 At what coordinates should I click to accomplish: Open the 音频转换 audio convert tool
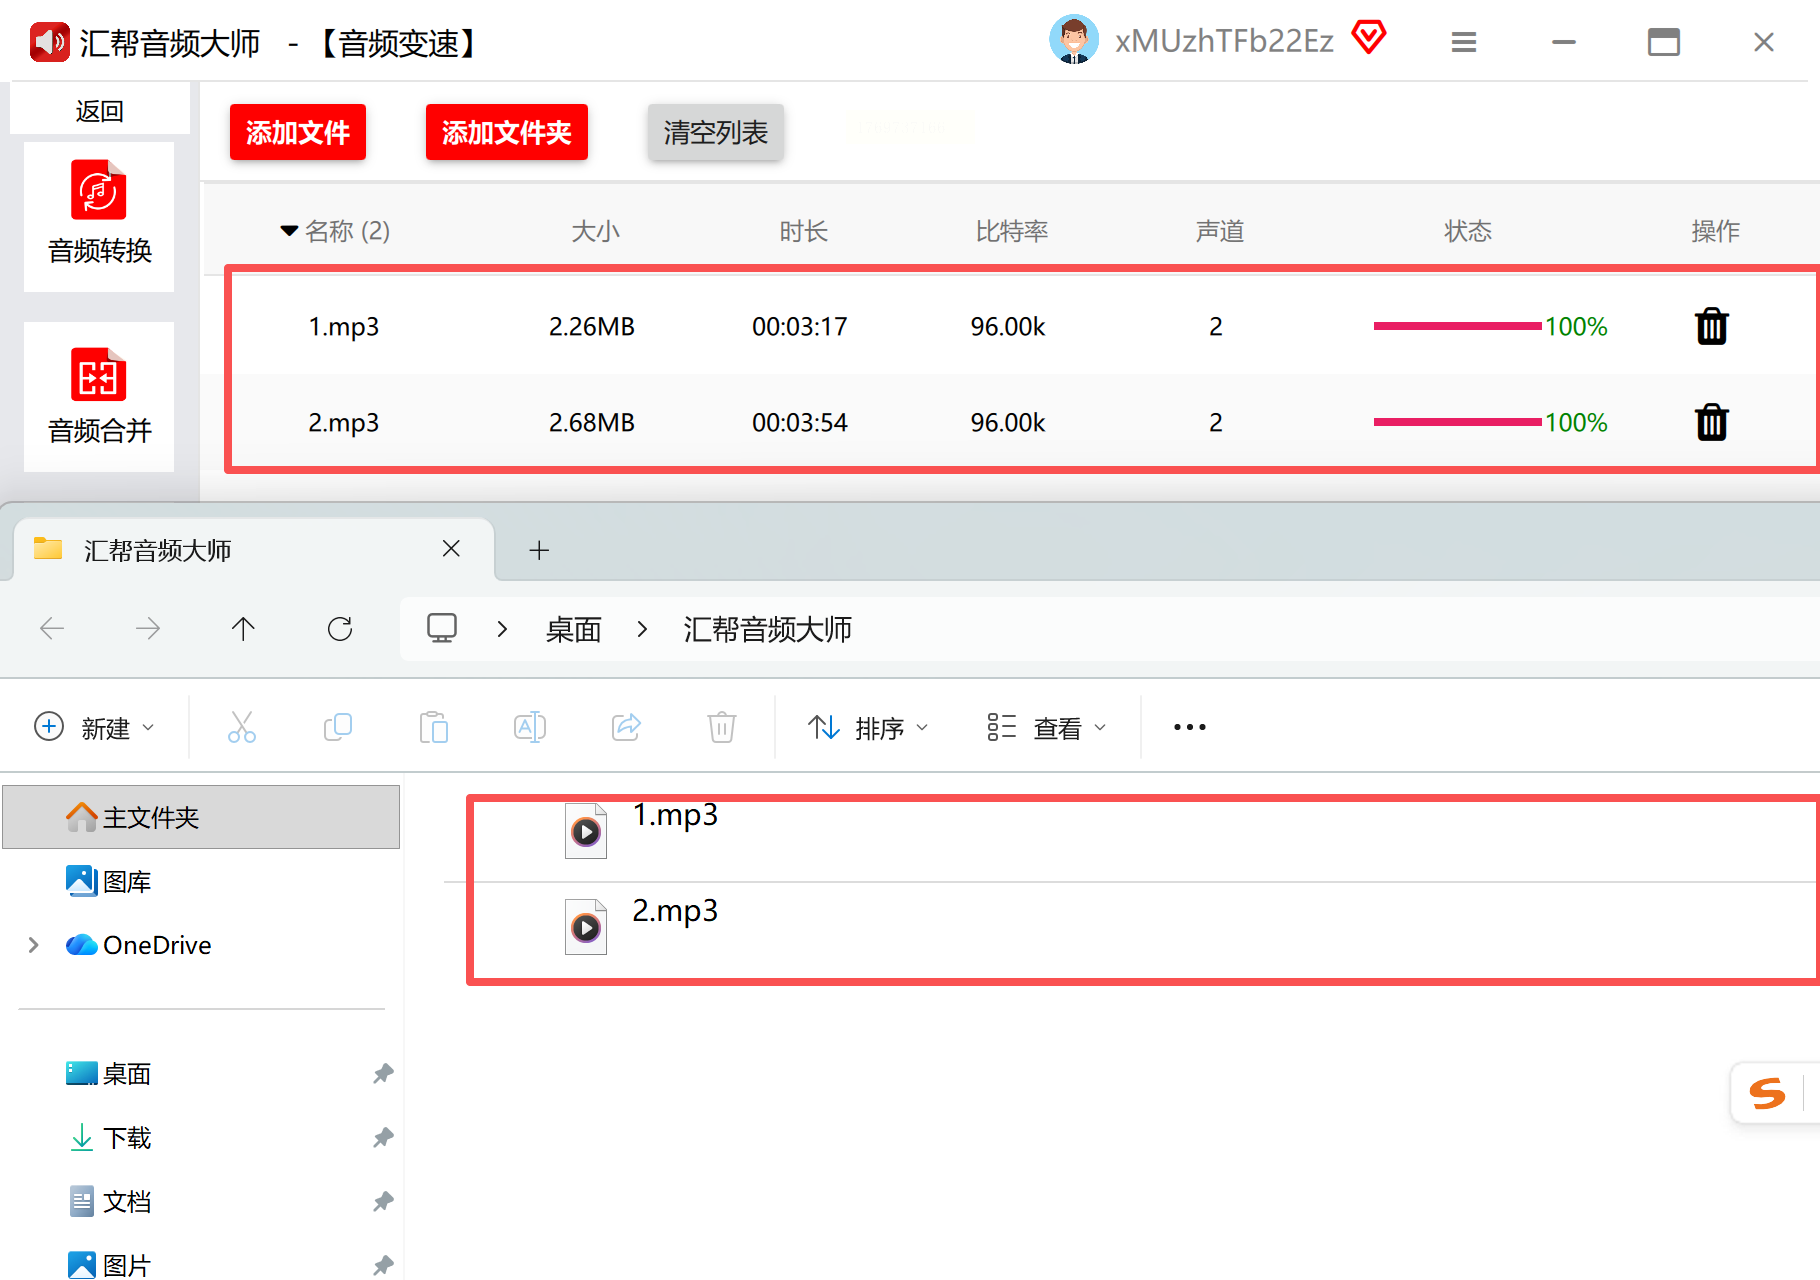99,215
